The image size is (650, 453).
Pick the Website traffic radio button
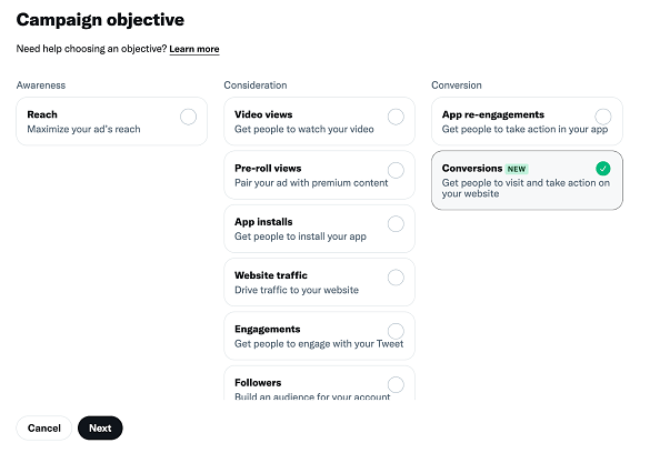[396, 277]
